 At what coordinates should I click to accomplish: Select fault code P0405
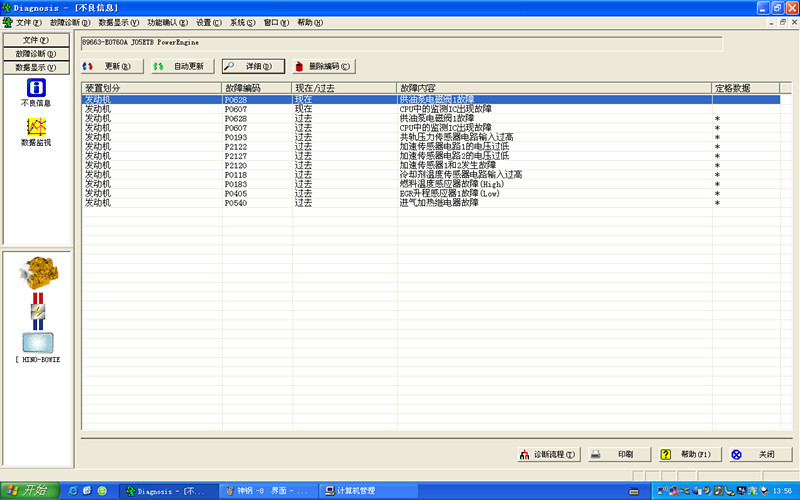(236, 193)
